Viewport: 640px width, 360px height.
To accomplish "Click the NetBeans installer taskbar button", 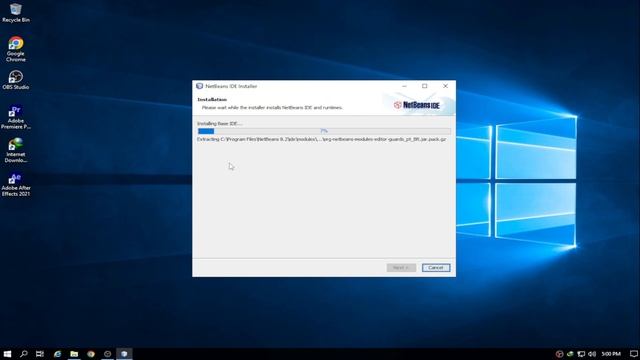I will click(x=124, y=354).
